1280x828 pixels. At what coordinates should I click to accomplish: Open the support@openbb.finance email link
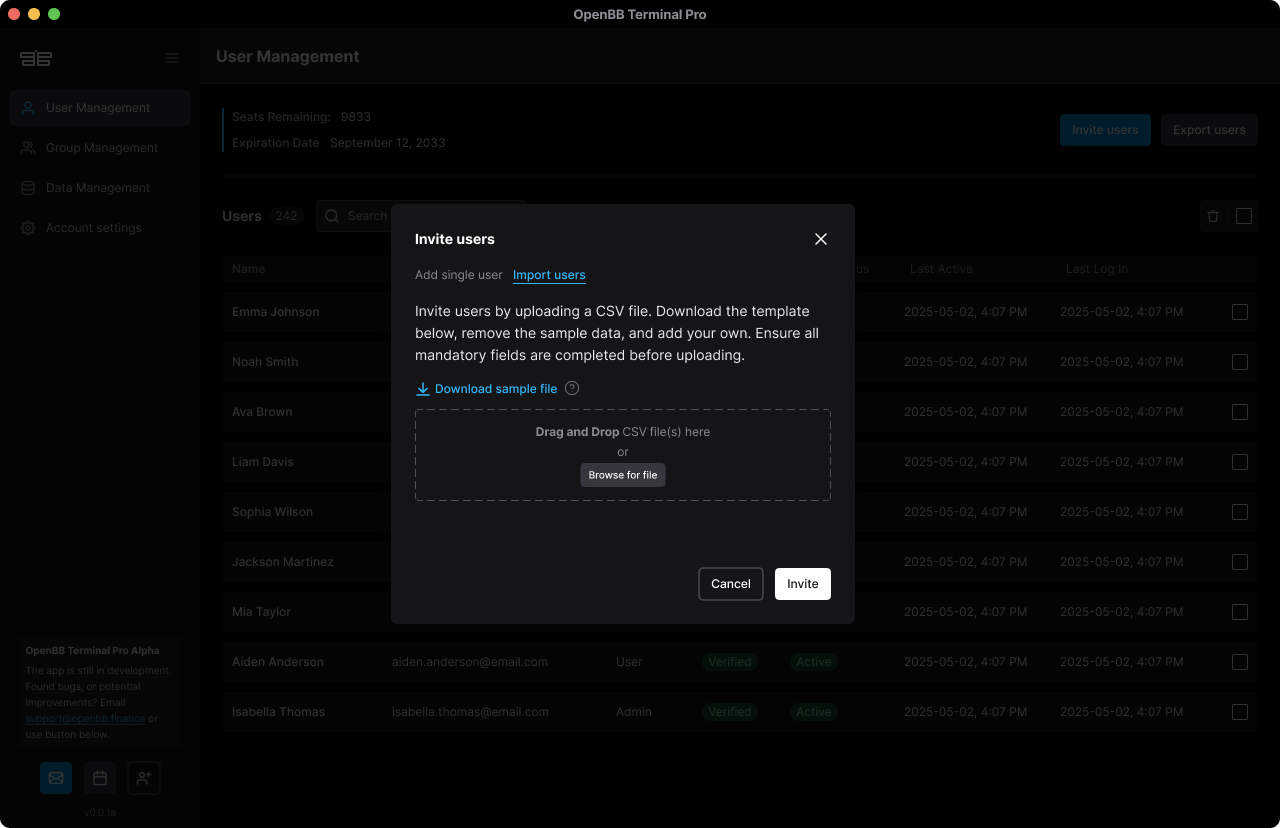point(85,718)
